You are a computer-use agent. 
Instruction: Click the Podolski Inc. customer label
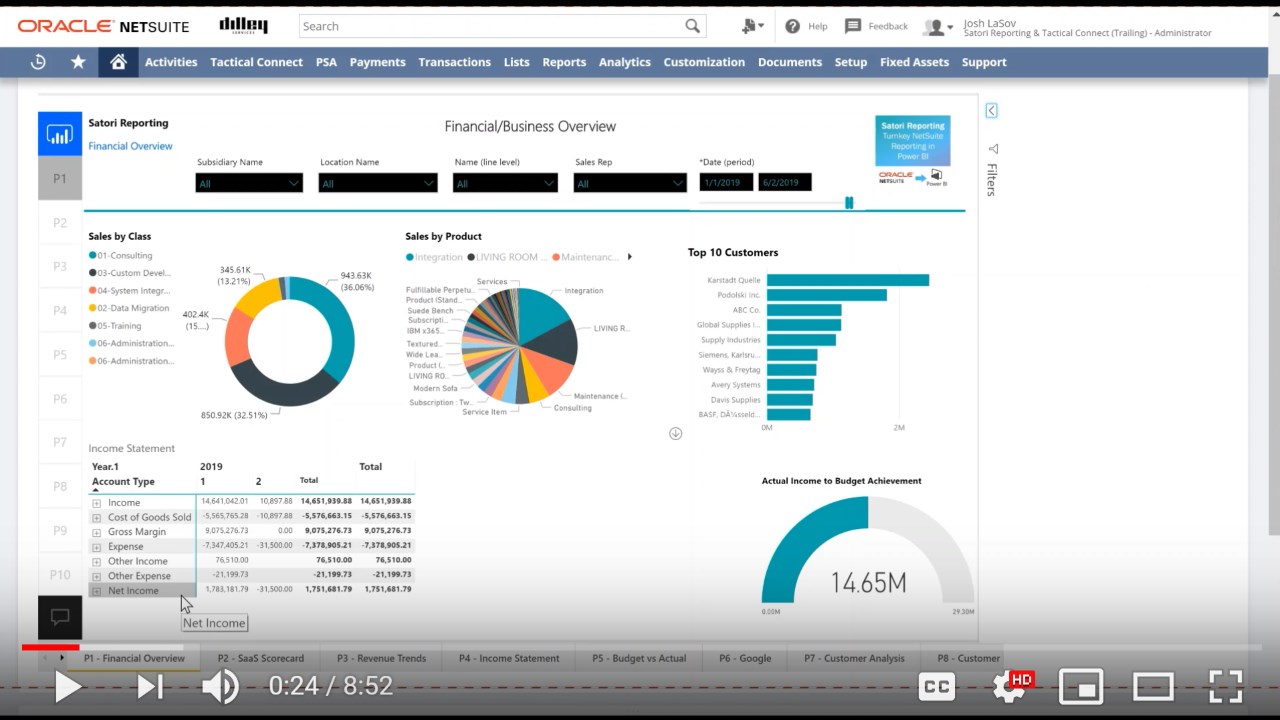739,295
